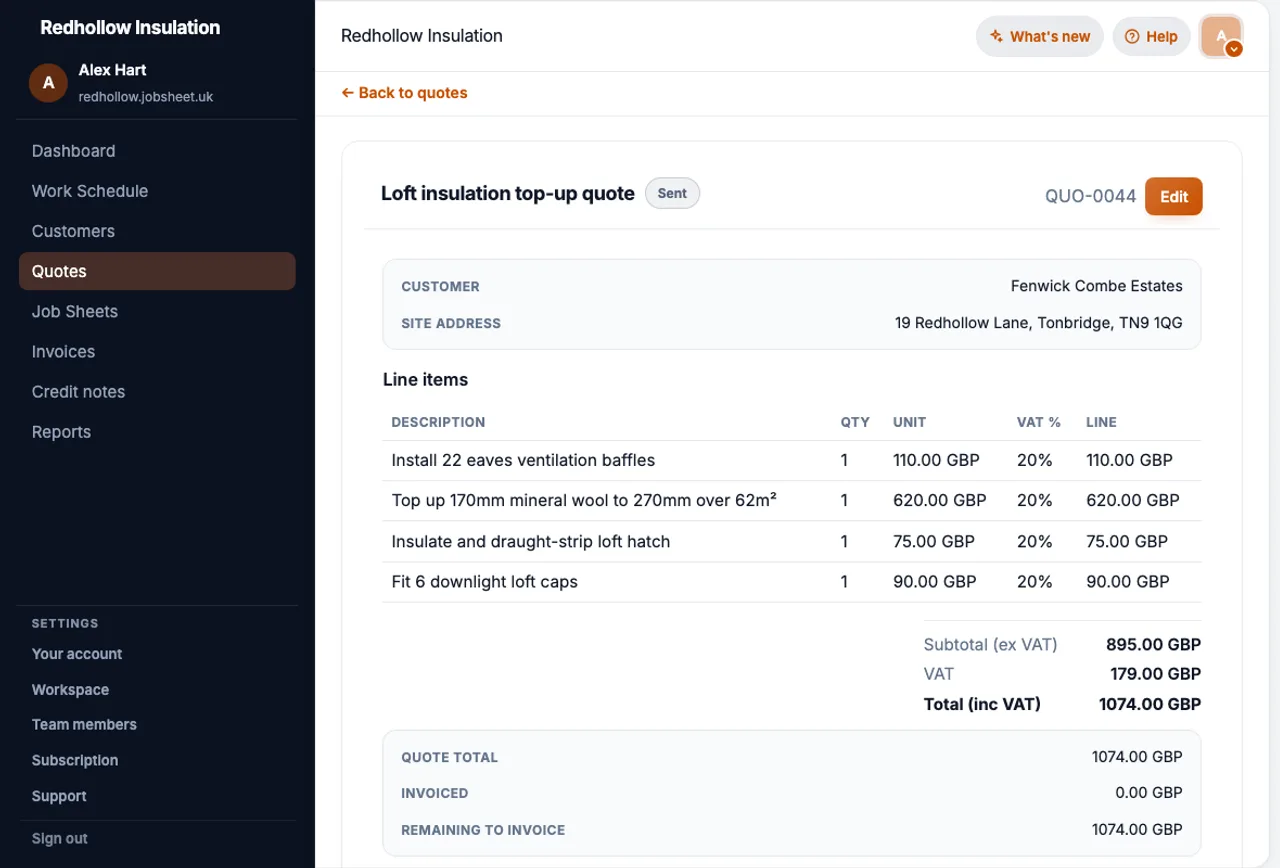This screenshot has width=1280, height=868.
Task: Select the eaves ventilation baffles line
Action: click(791, 461)
